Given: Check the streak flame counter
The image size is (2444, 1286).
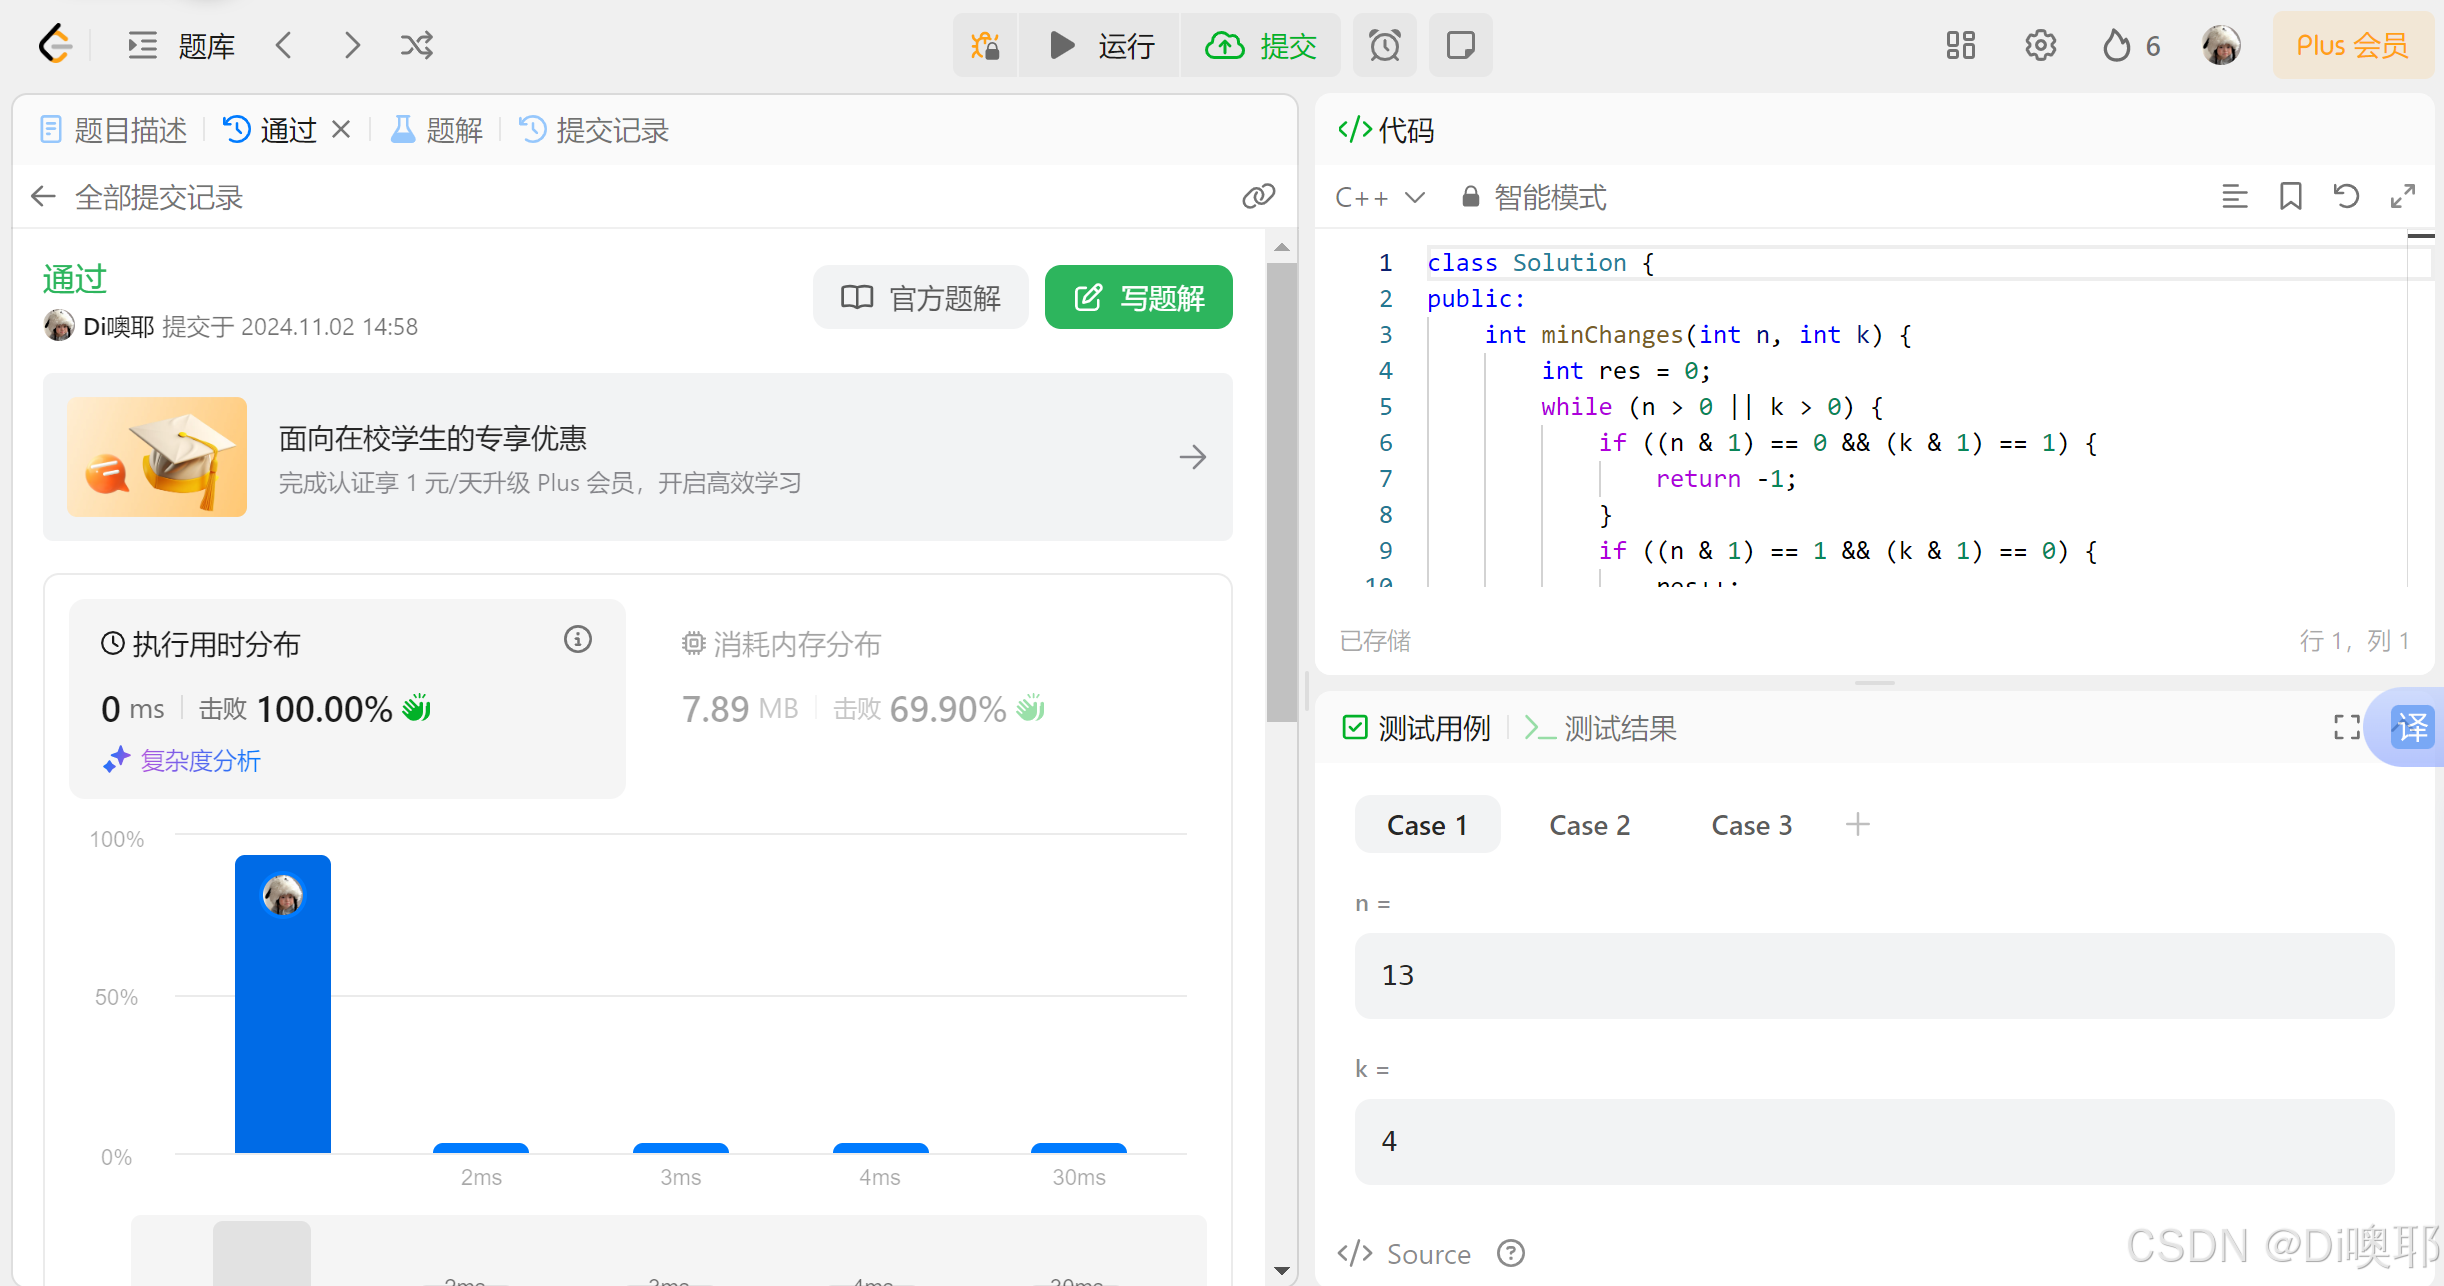Looking at the screenshot, I should pyautogui.click(x=2130, y=45).
